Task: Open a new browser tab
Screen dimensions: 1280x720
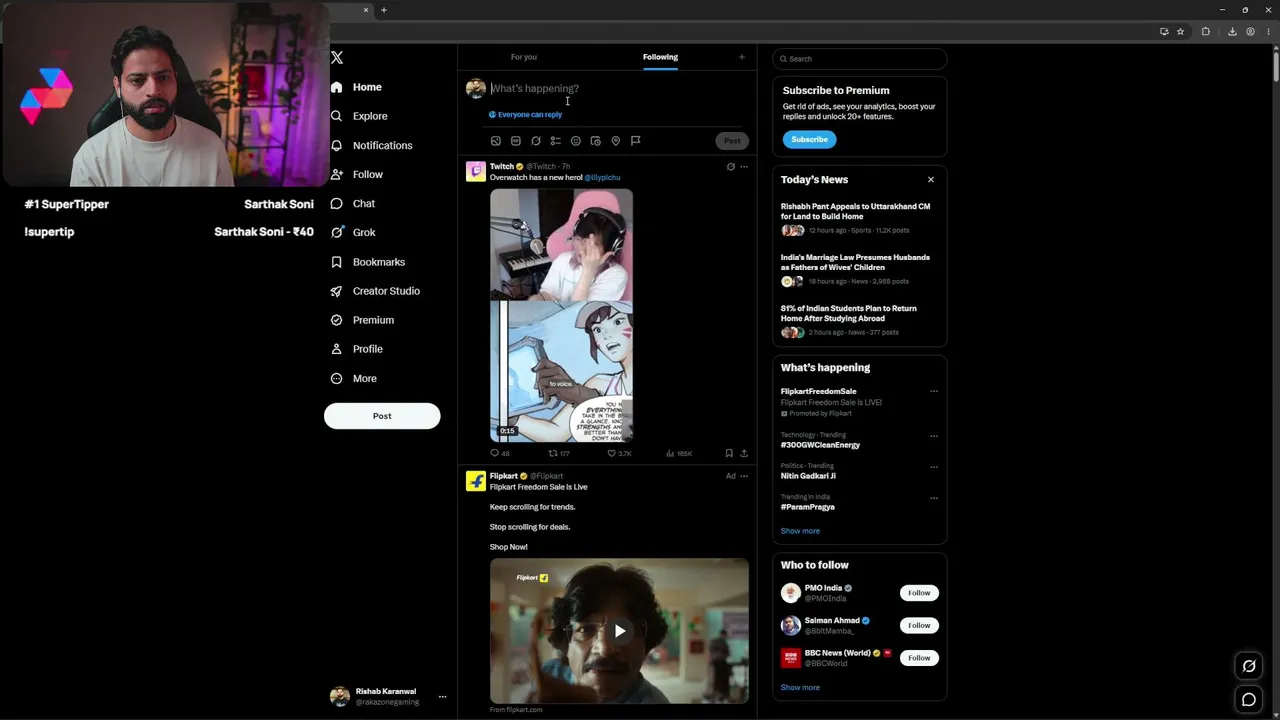Action: [x=383, y=10]
